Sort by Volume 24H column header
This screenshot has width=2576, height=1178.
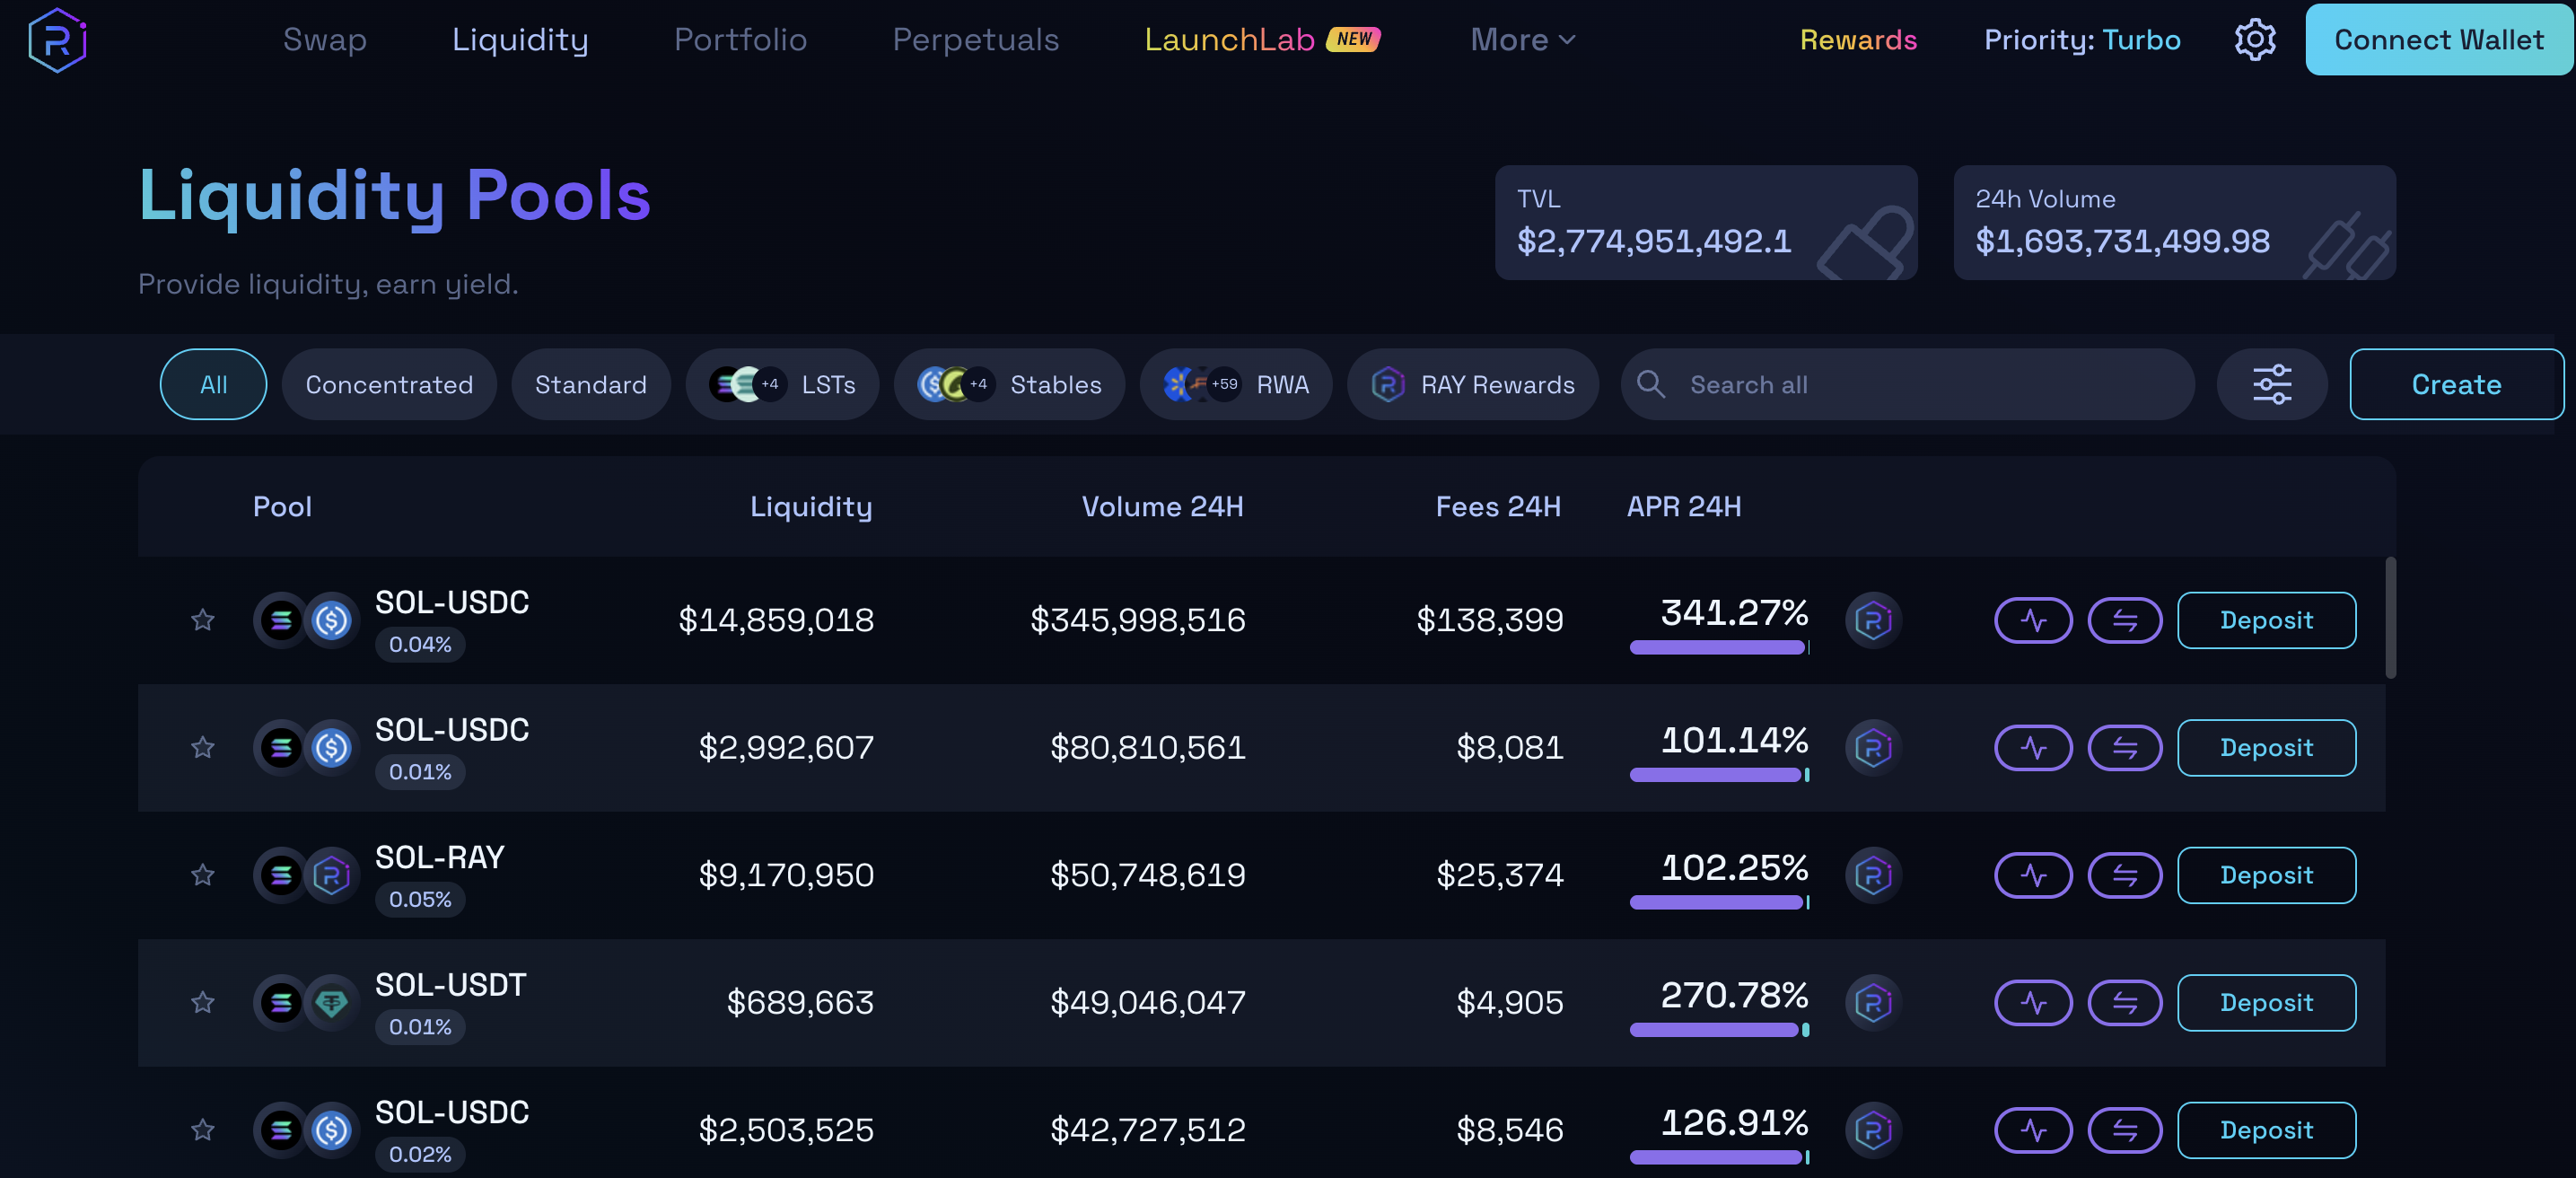coord(1162,507)
